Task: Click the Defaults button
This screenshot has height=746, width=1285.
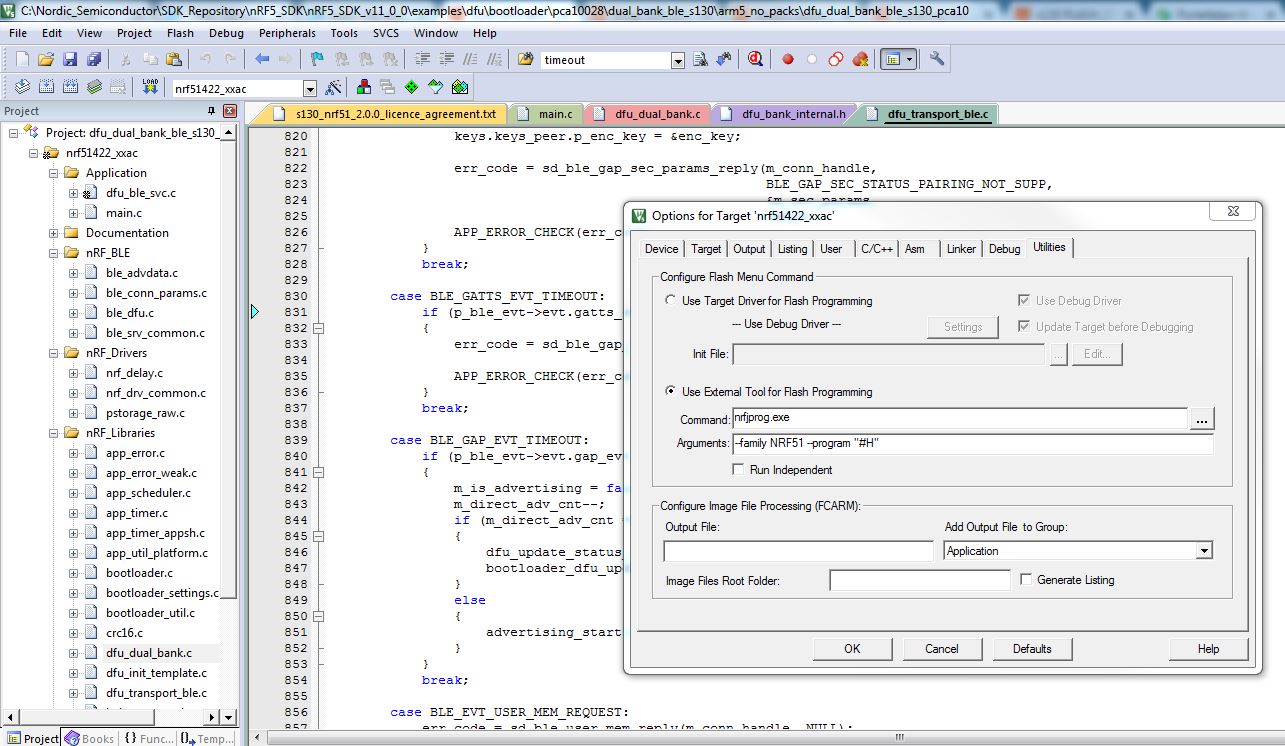Action: (x=1031, y=649)
